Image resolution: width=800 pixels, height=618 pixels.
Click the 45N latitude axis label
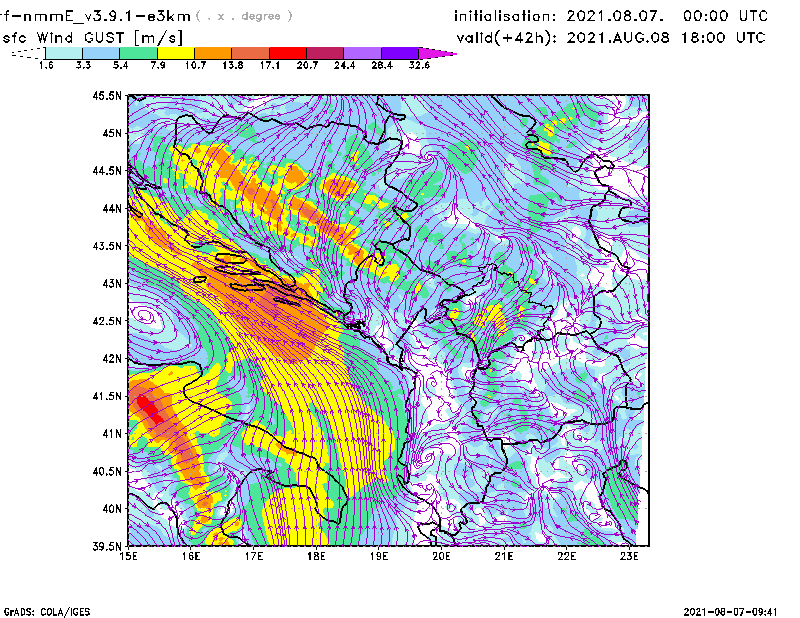point(112,133)
